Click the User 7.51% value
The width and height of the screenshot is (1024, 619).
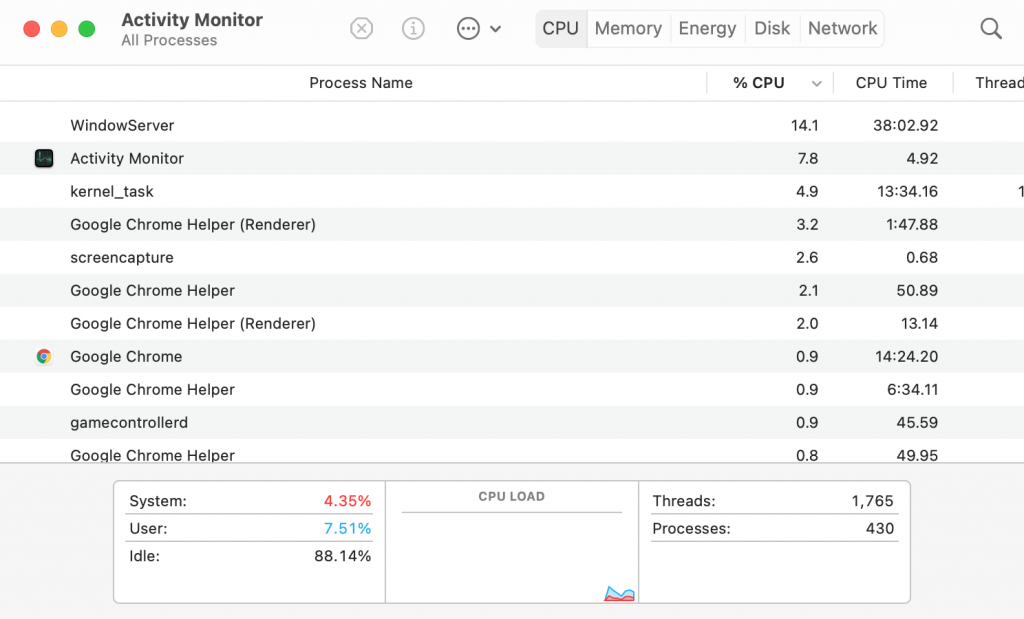[x=347, y=528]
